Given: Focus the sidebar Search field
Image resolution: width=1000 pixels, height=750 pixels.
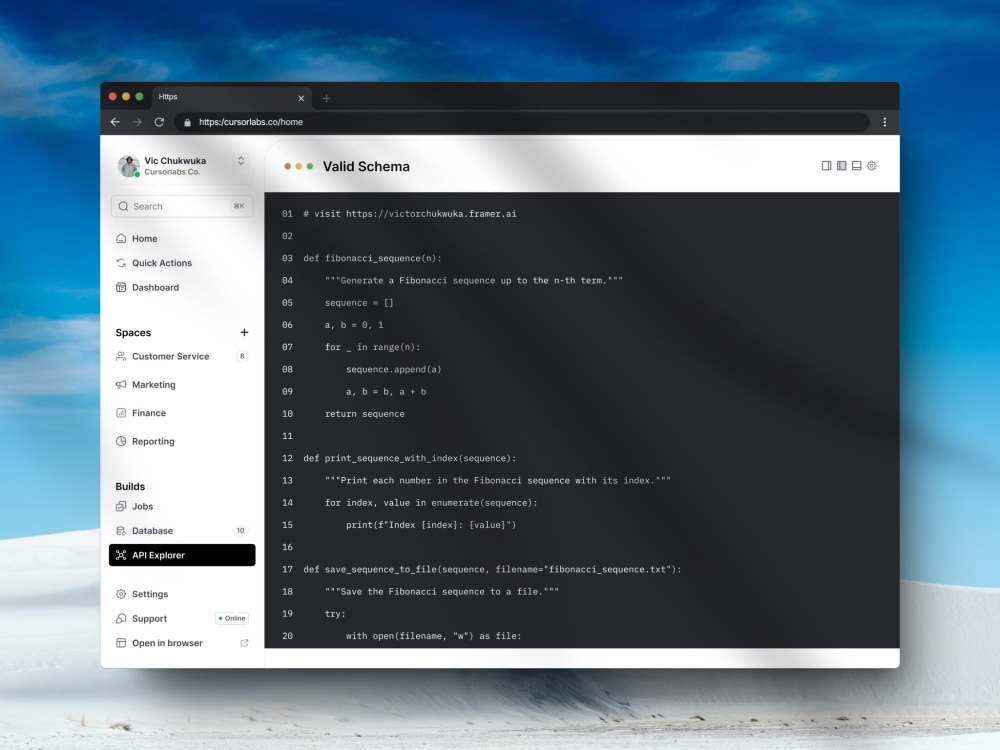Looking at the screenshot, I should [x=182, y=206].
